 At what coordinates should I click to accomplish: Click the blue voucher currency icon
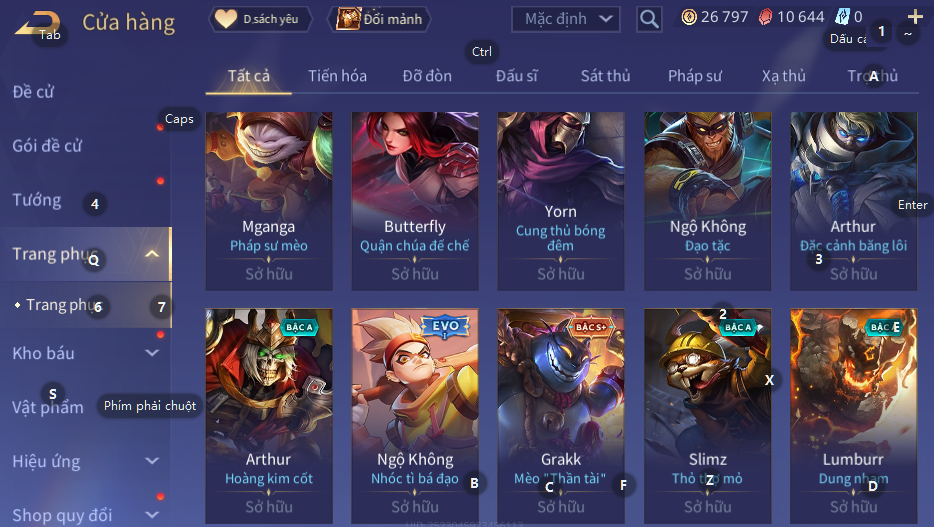[842, 17]
